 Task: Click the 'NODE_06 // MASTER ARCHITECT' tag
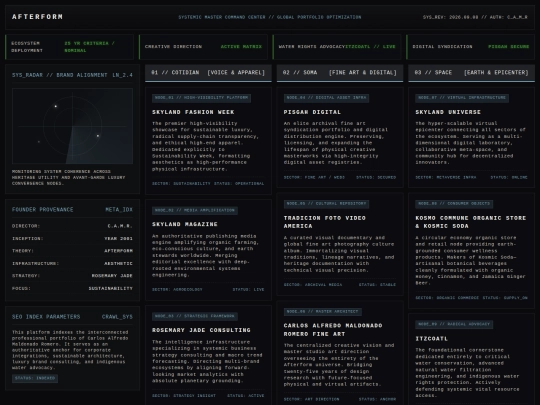[323, 312]
